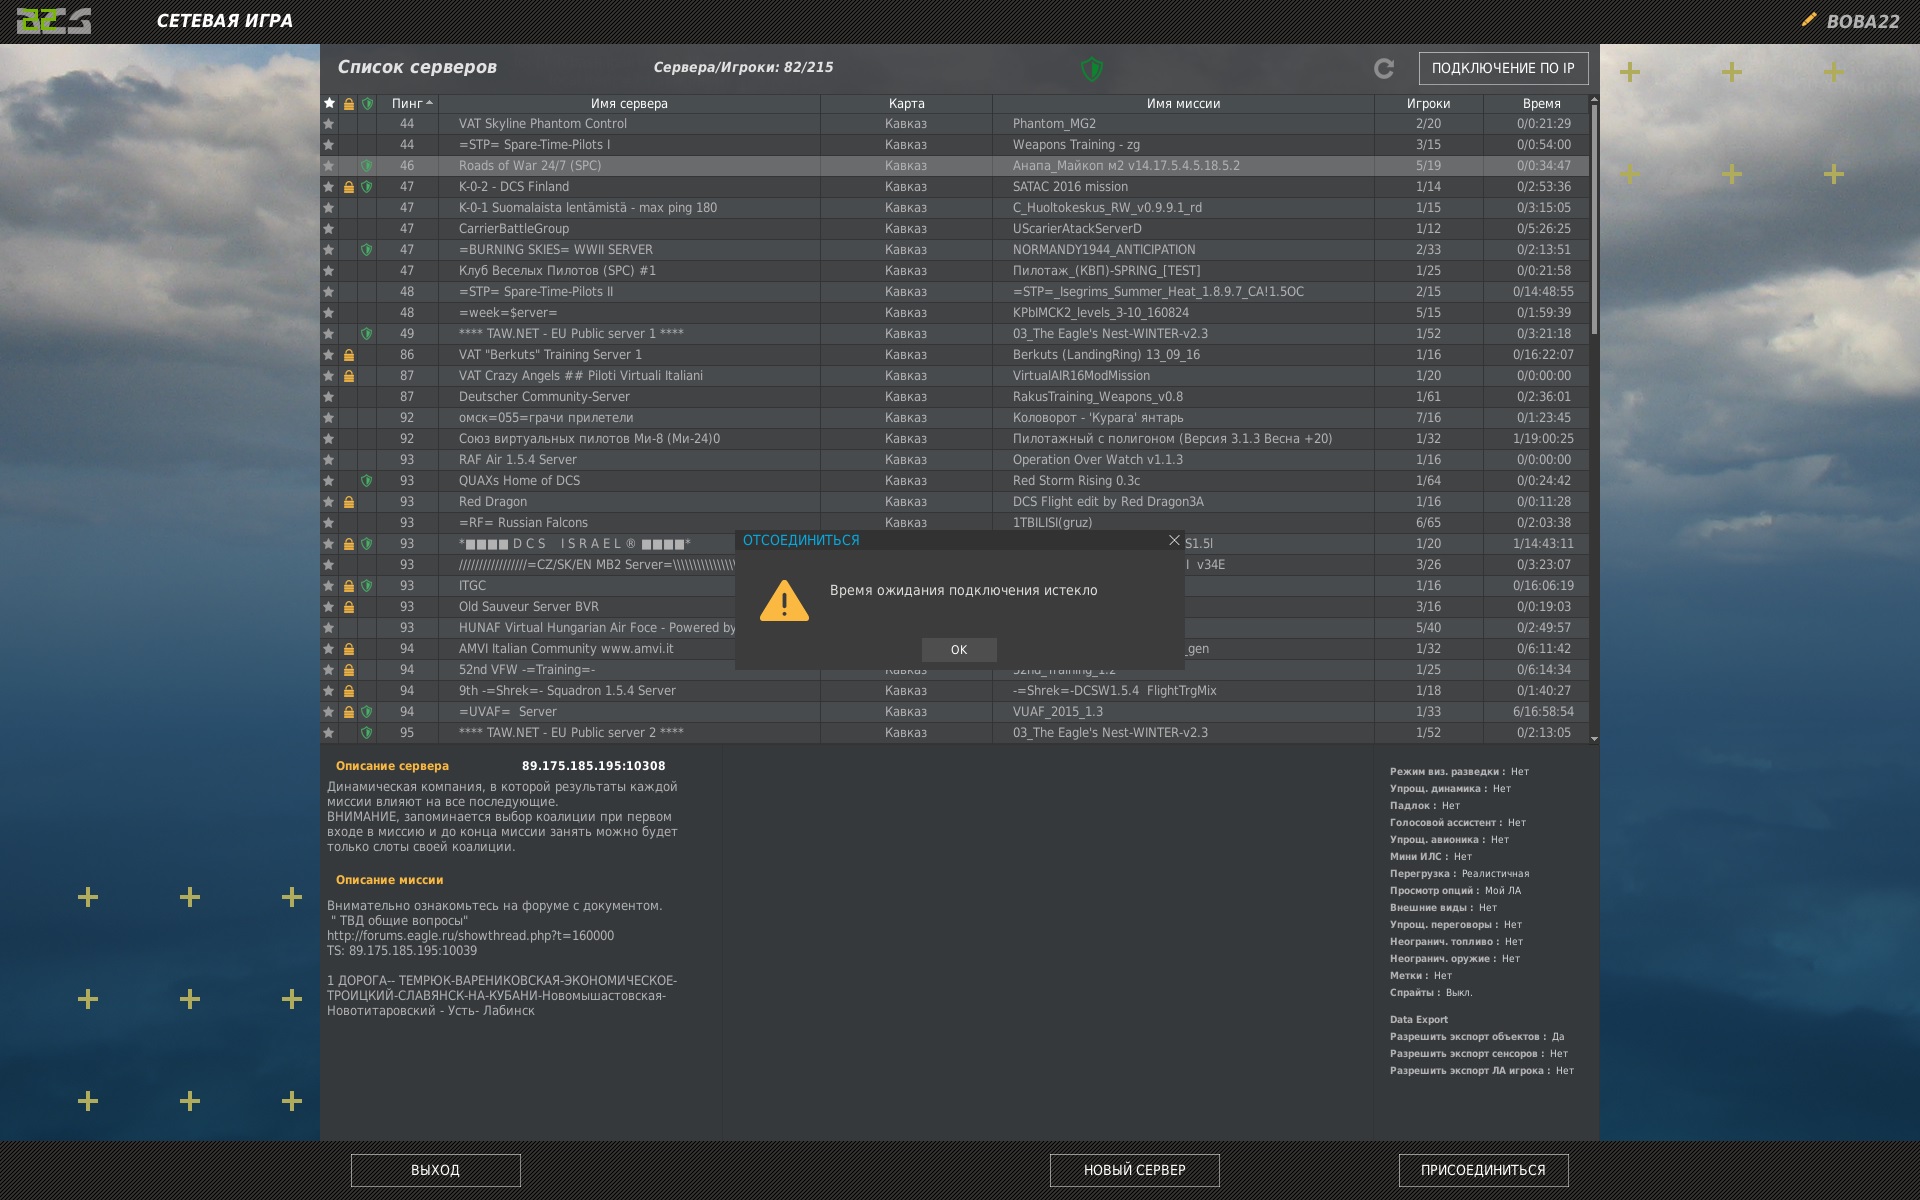Click the forums.eagle.ru showthread link

click(x=470, y=936)
